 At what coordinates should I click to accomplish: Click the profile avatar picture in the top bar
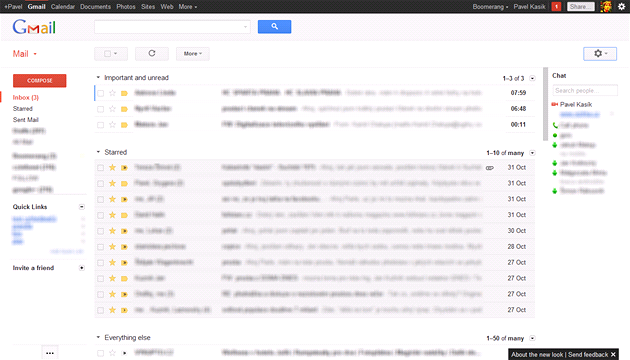[x=606, y=6]
